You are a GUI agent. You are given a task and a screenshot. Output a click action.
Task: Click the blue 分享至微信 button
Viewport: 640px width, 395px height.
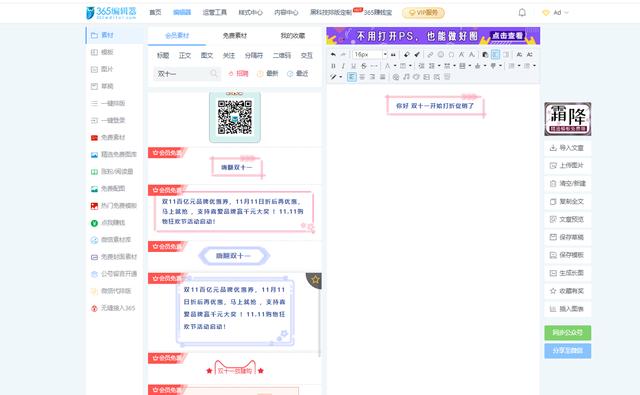click(x=567, y=351)
